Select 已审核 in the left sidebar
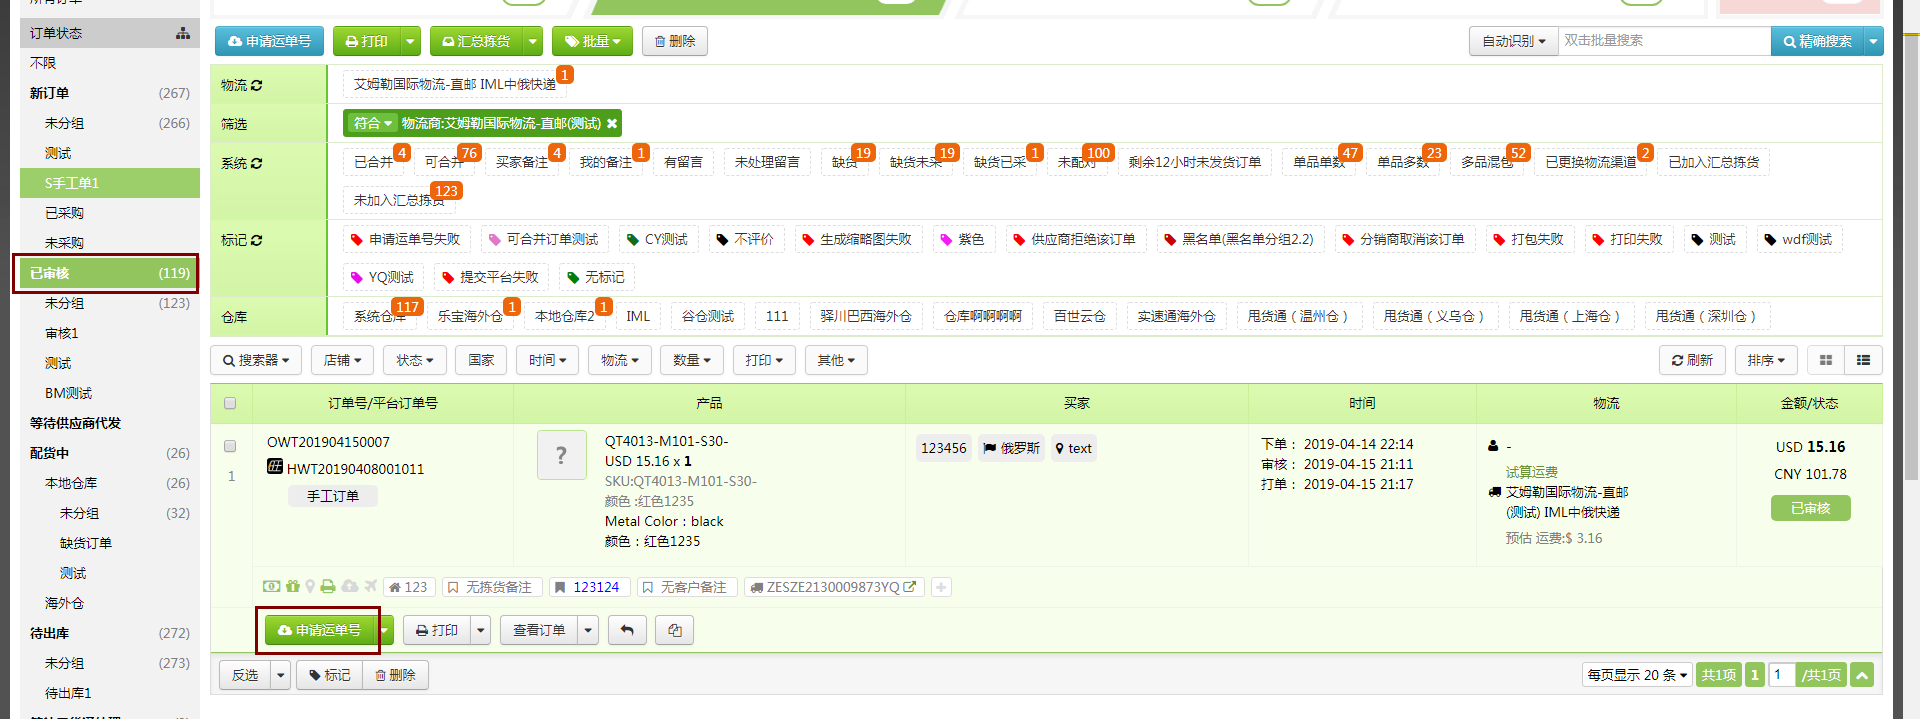This screenshot has width=1920, height=719. pyautogui.click(x=106, y=273)
